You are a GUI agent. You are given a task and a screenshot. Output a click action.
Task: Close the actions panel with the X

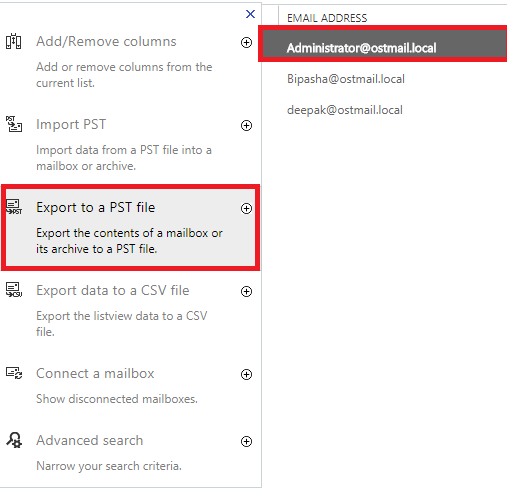tap(250, 14)
